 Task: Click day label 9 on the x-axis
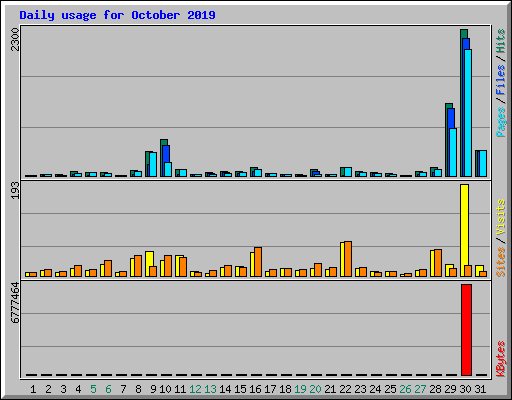coord(153,389)
